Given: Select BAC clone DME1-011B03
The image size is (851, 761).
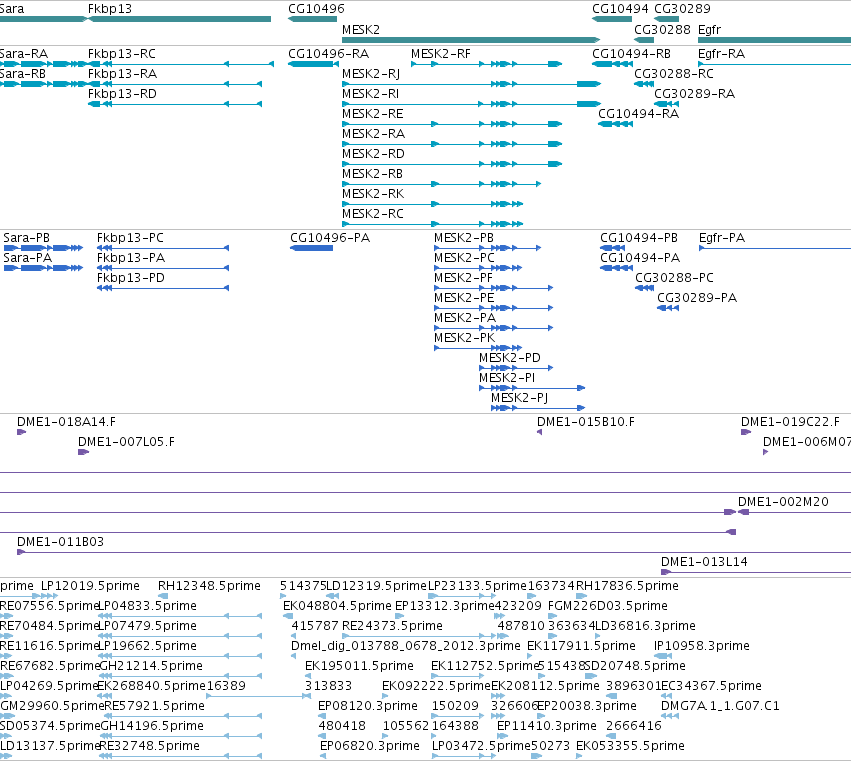Looking at the screenshot, I should [60, 542].
